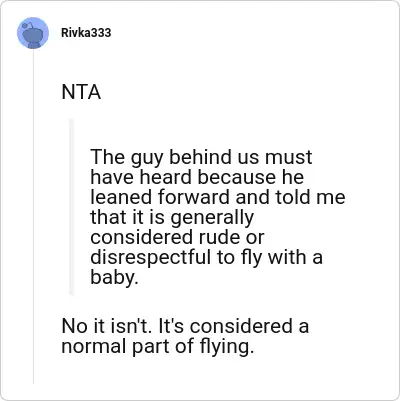
Task: Click the quoted line 'have heard because he'
Action: (x=197, y=177)
